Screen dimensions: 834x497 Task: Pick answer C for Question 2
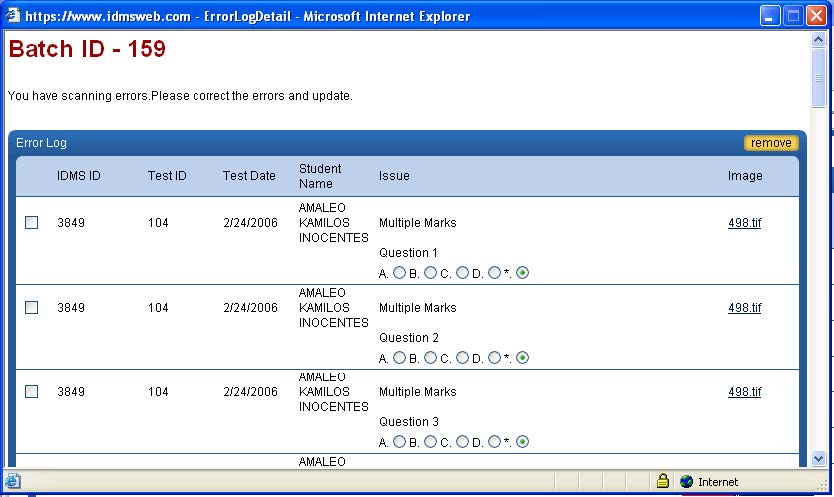point(462,358)
